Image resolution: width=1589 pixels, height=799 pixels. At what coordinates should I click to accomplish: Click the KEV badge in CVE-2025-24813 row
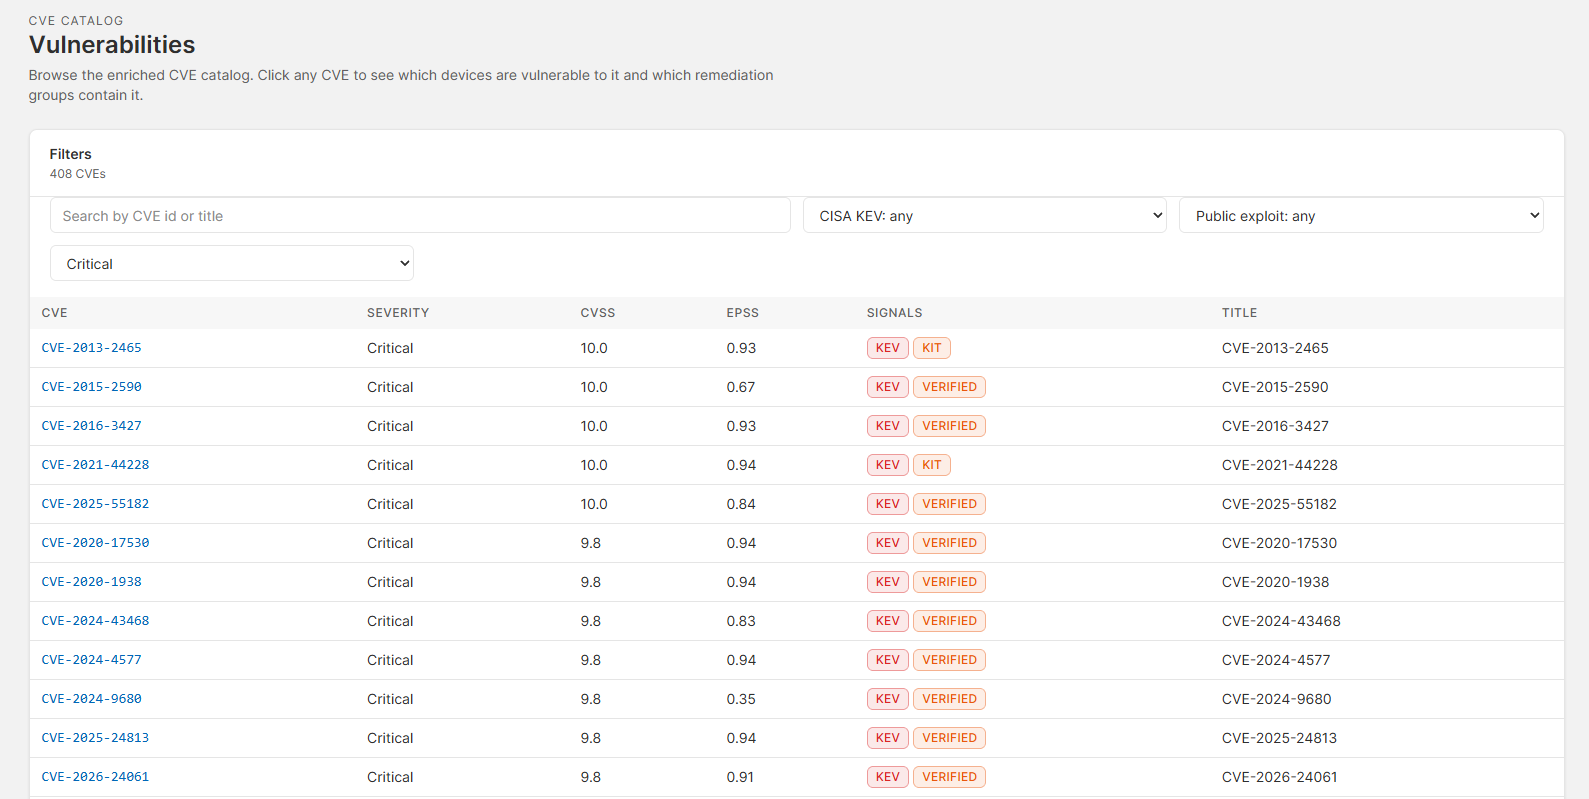888,738
